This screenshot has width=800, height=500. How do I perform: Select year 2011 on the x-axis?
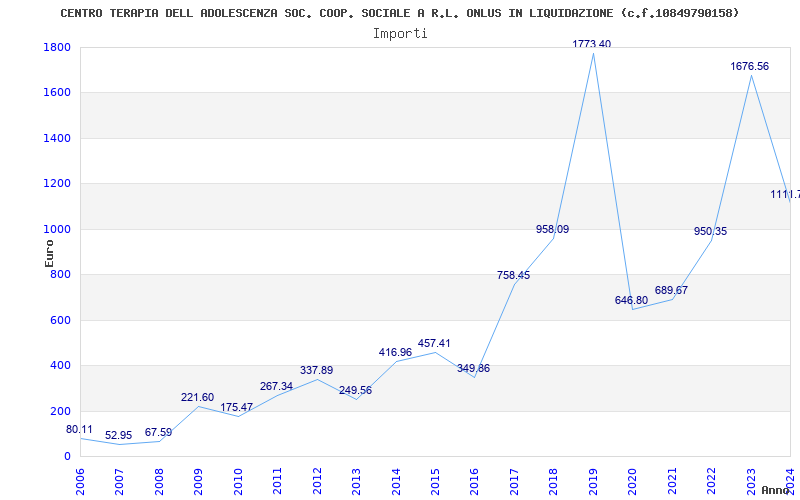click(278, 481)
